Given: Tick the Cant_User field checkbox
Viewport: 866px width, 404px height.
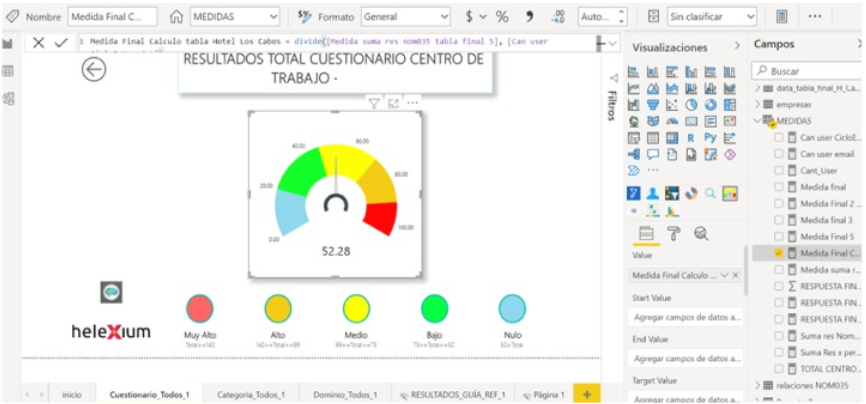Looking at the screenshot, I should 779,171.
